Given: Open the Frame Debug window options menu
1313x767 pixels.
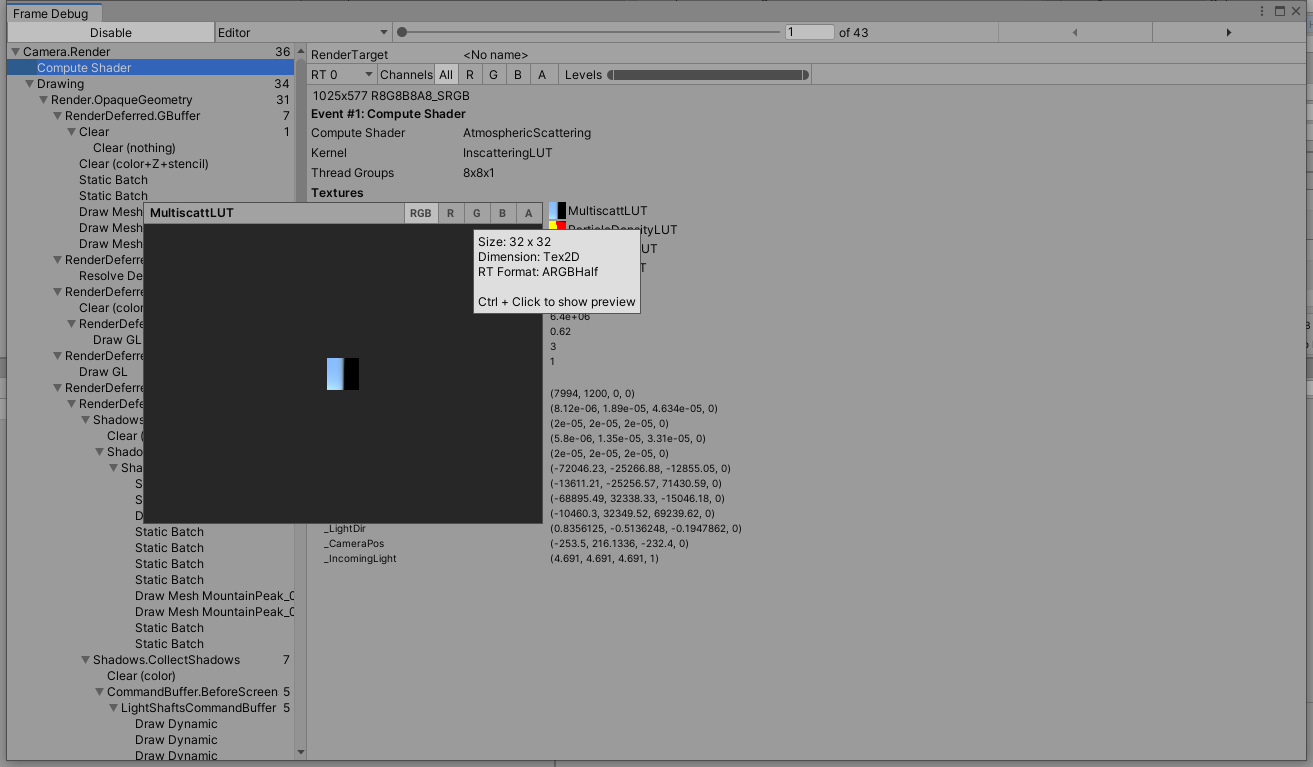Looking at the screenshot, I should point(1262,11).
